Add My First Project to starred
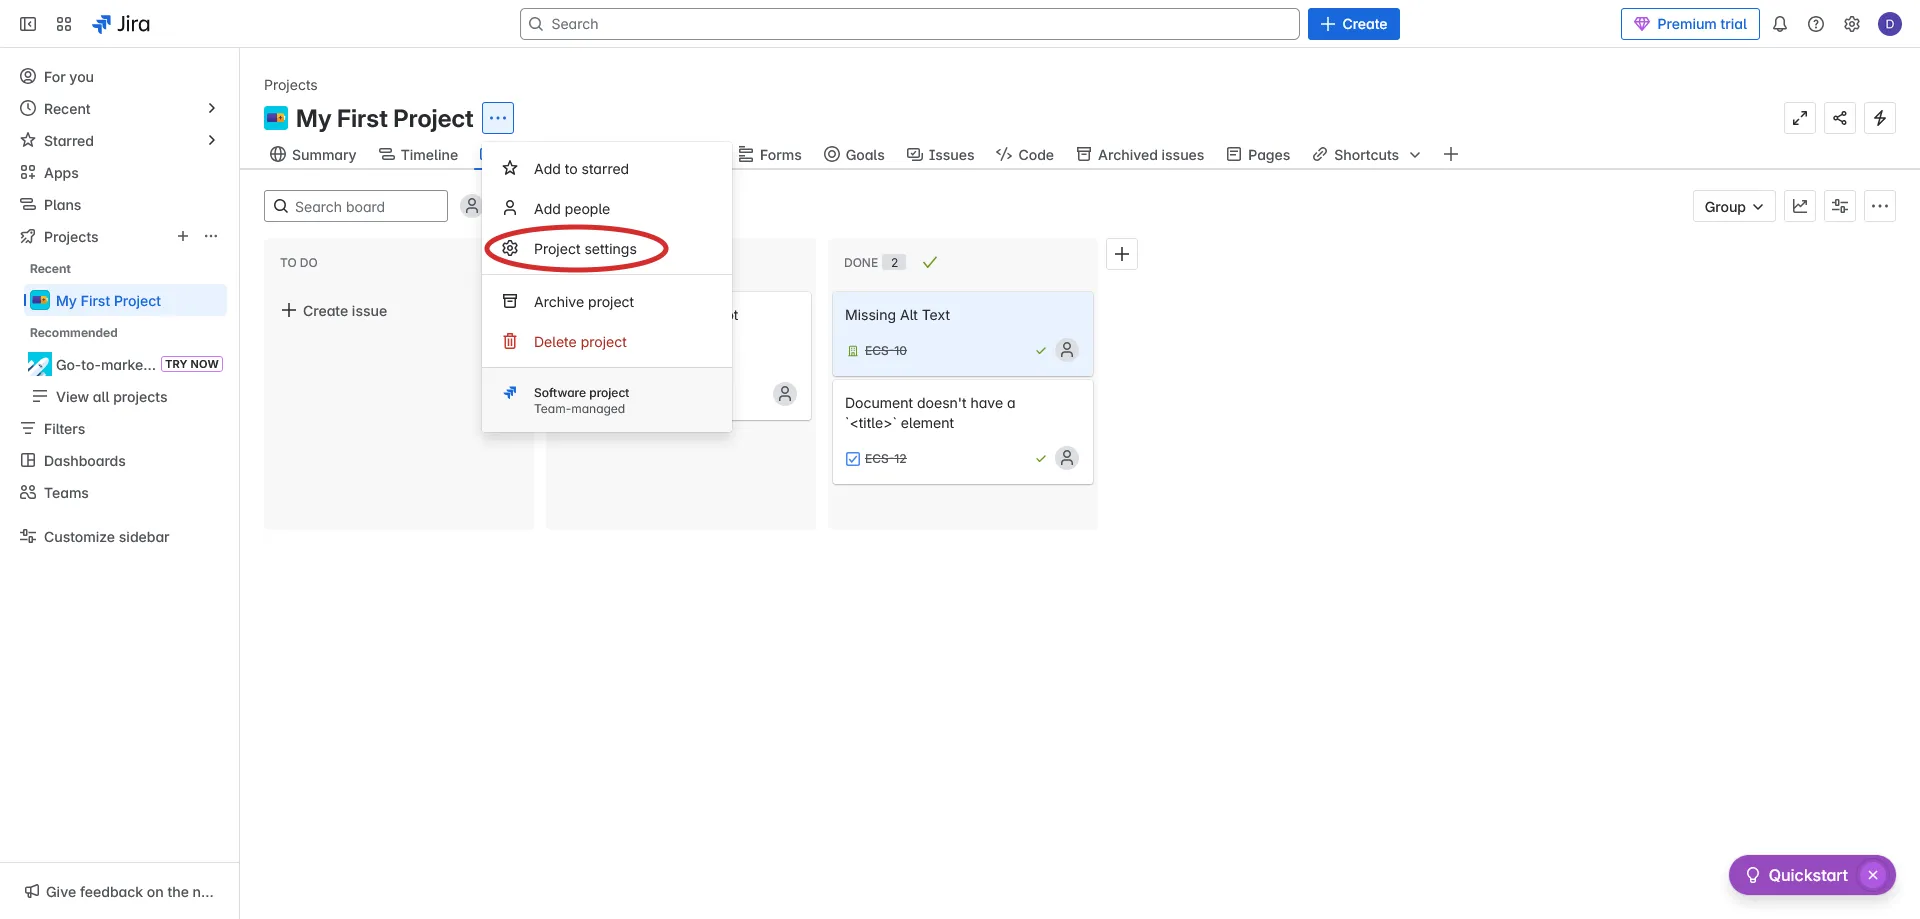 click(x=581, y=169)
